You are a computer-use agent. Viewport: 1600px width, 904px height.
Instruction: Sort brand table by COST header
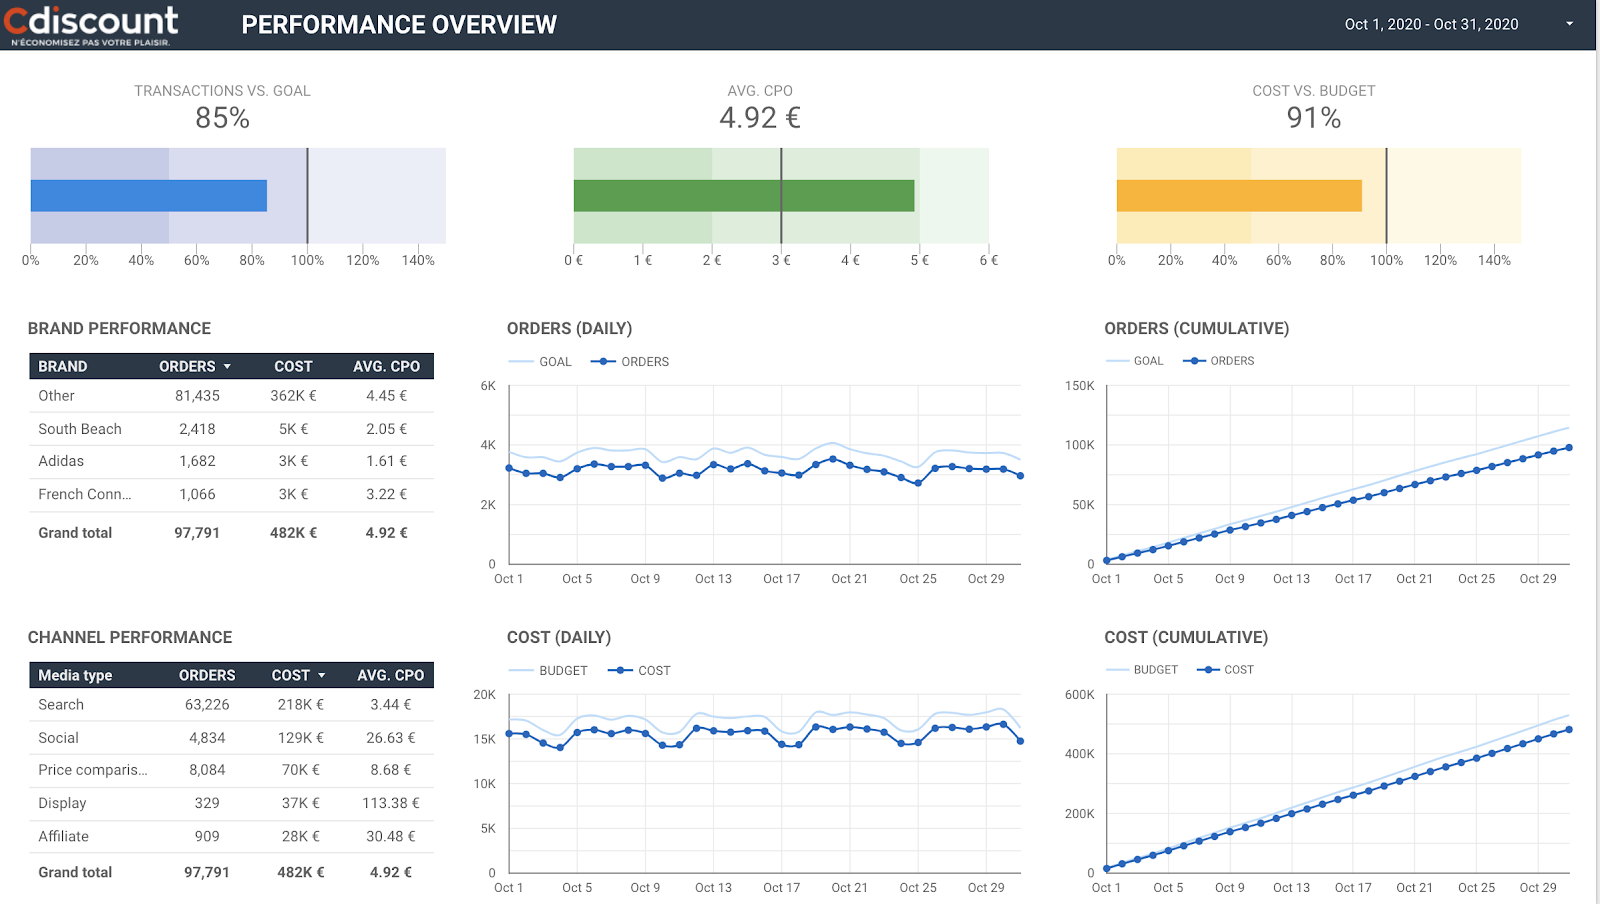(x=293, y=366)
